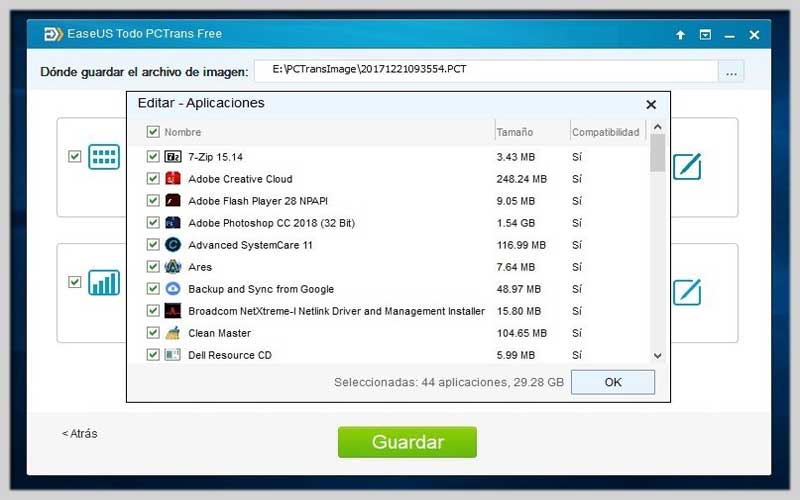Viewport: 800px width, 500px height.
Task: Click the upper edit pencil icon
Action: click(x=687, y=166)
